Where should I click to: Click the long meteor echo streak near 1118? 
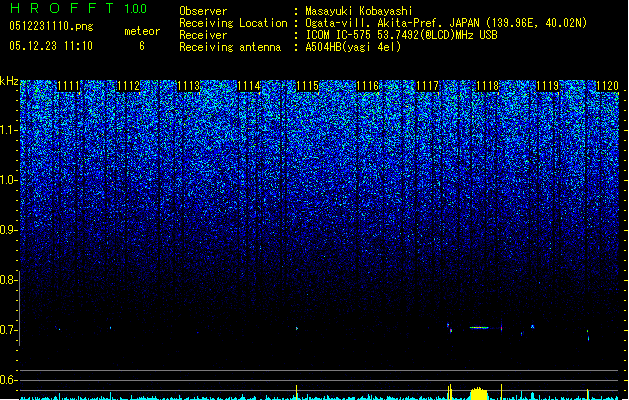(479, 328)
